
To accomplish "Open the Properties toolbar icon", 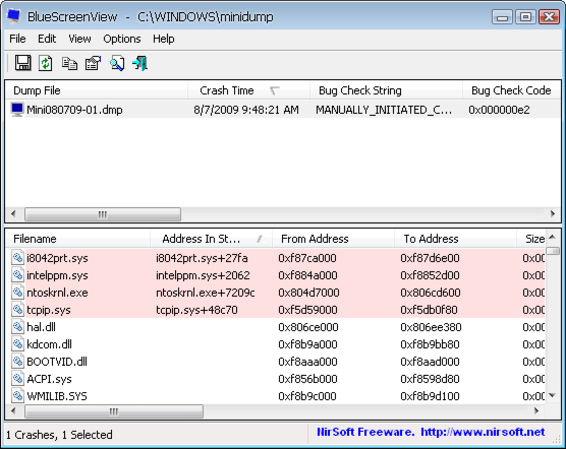I will (93, 64).
